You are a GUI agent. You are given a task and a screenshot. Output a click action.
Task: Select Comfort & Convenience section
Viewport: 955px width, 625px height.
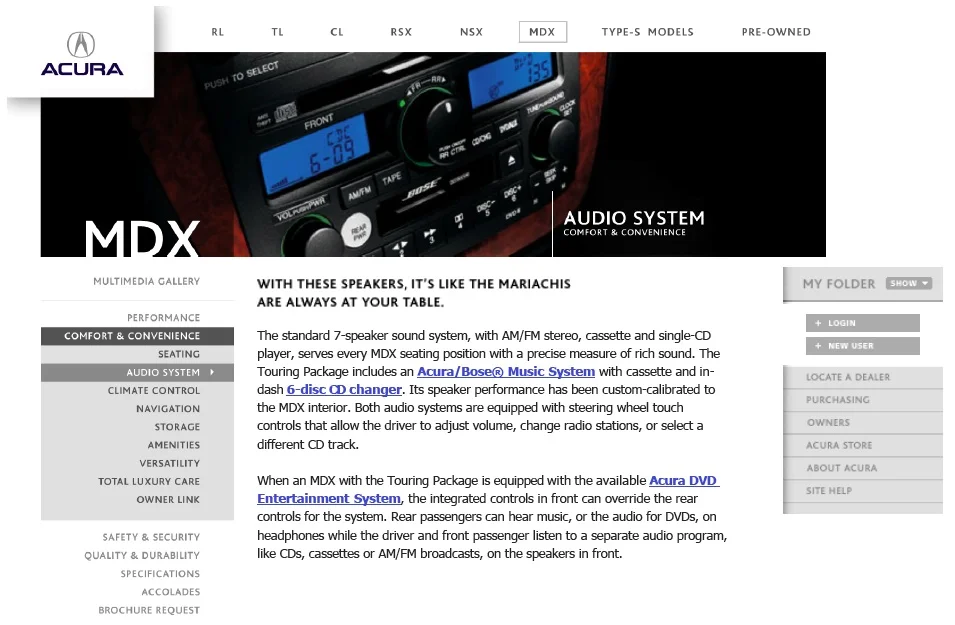click(x=138, y=336)
